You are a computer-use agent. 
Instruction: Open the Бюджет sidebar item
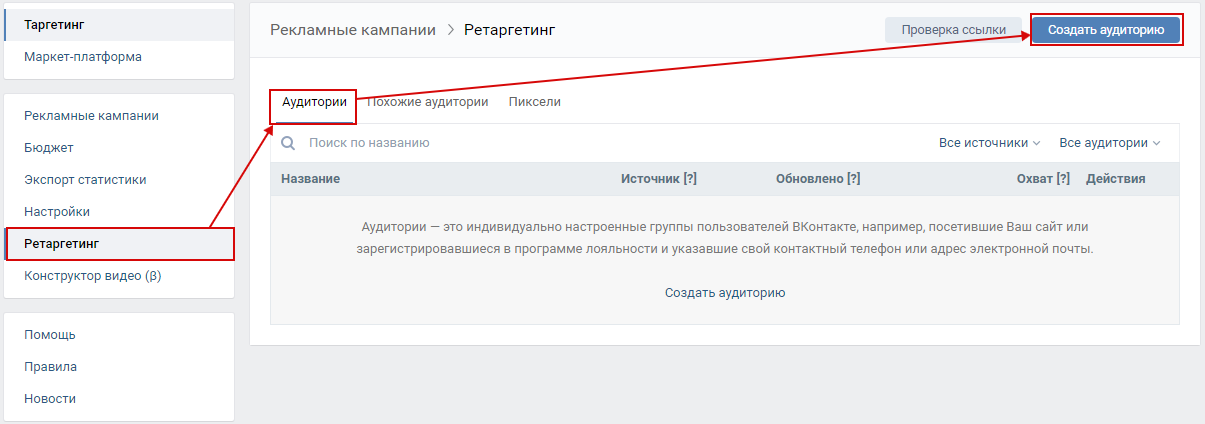(x=119, y=148)
